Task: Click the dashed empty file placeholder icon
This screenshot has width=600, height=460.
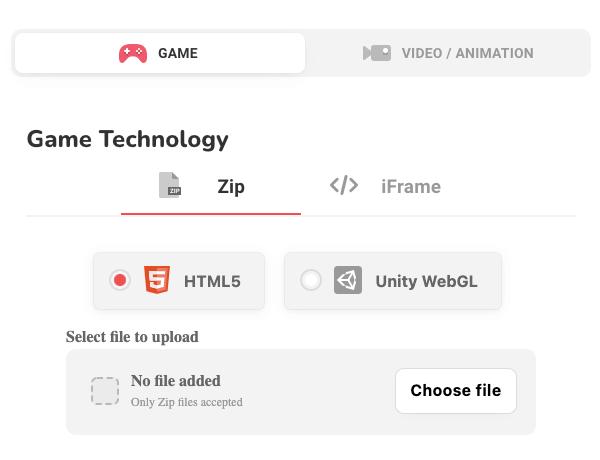Action: [105, 391]
